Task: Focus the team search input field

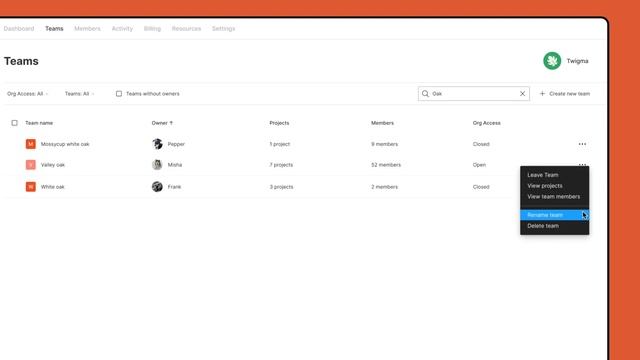Action: (x=473, y=93)
